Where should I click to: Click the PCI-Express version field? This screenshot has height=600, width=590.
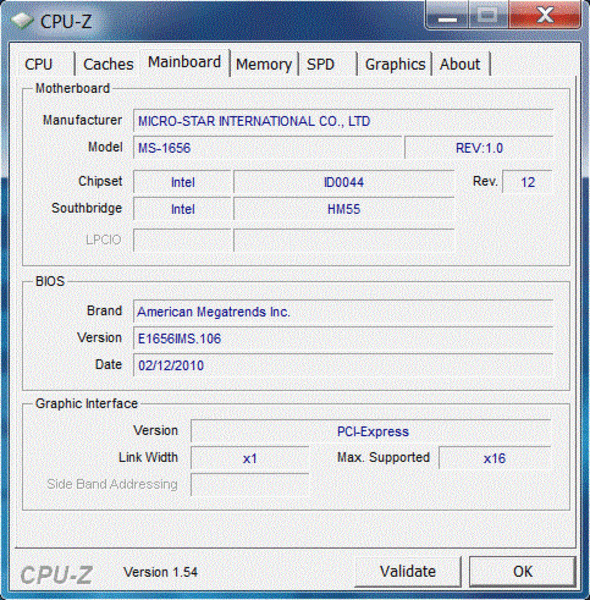tap(371, 432)
